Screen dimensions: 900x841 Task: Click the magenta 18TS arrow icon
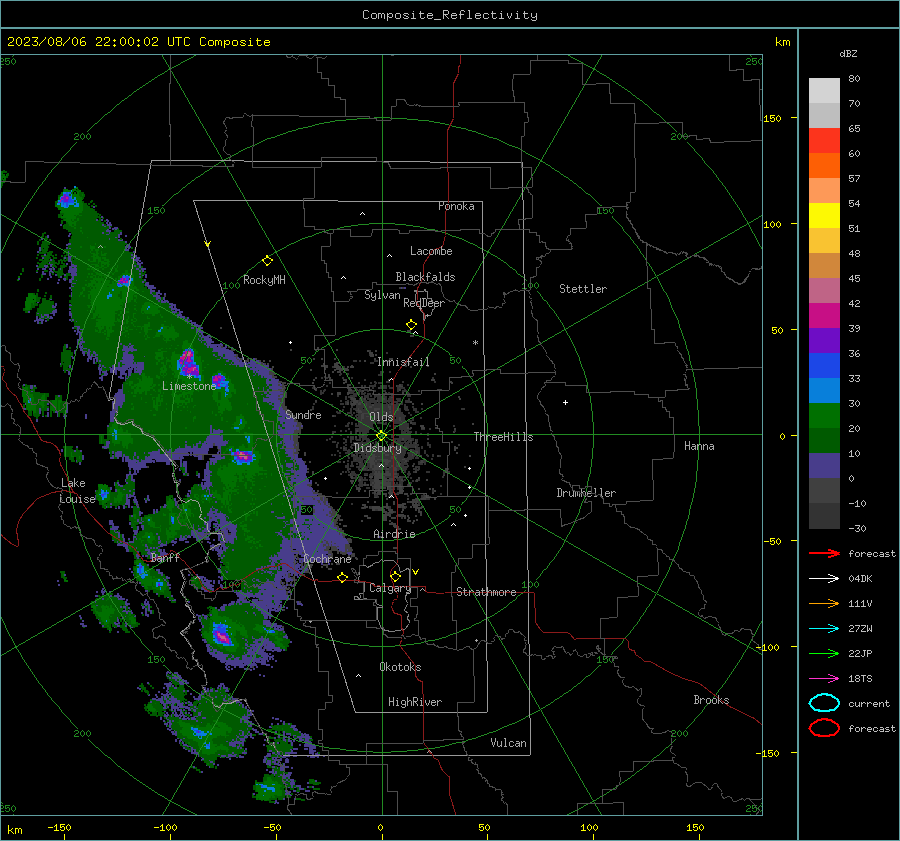click(824, 678)
